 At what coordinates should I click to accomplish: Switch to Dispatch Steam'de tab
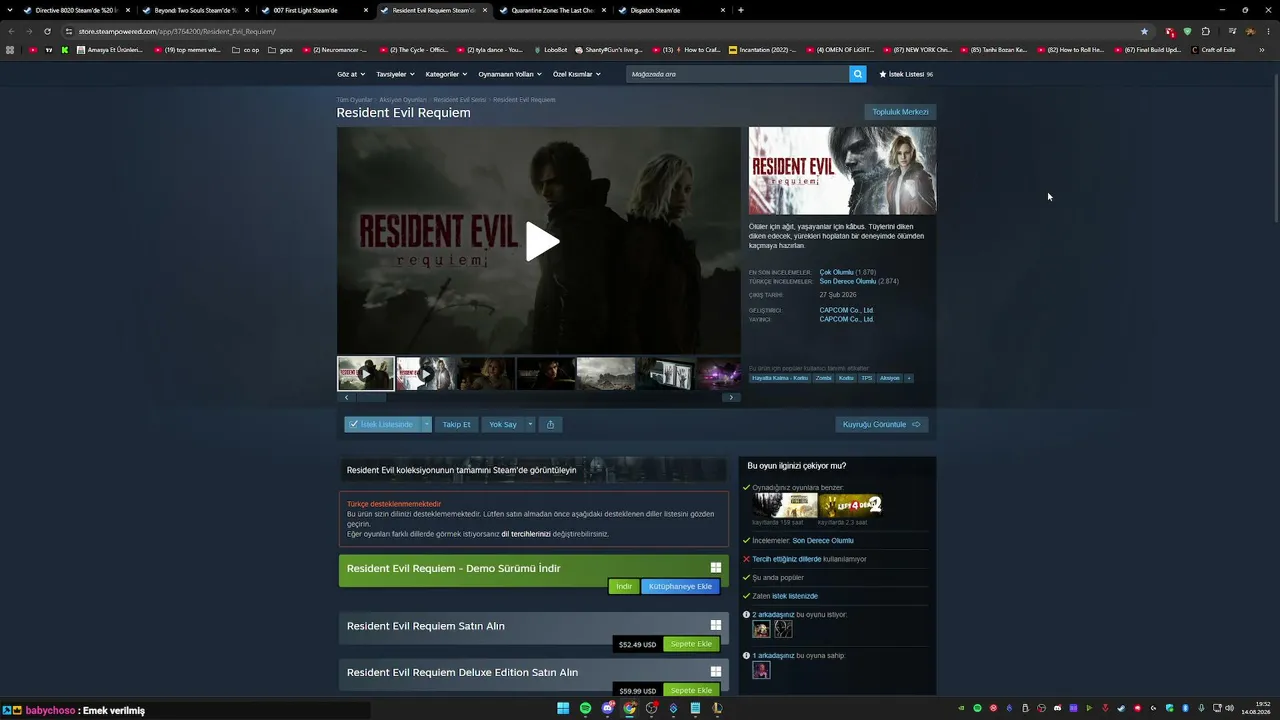point(672,10)
